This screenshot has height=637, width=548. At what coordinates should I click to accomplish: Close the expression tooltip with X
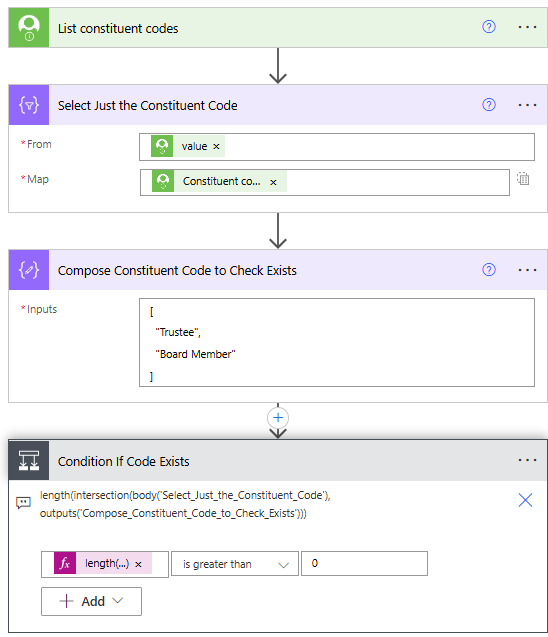coord(525,500)
